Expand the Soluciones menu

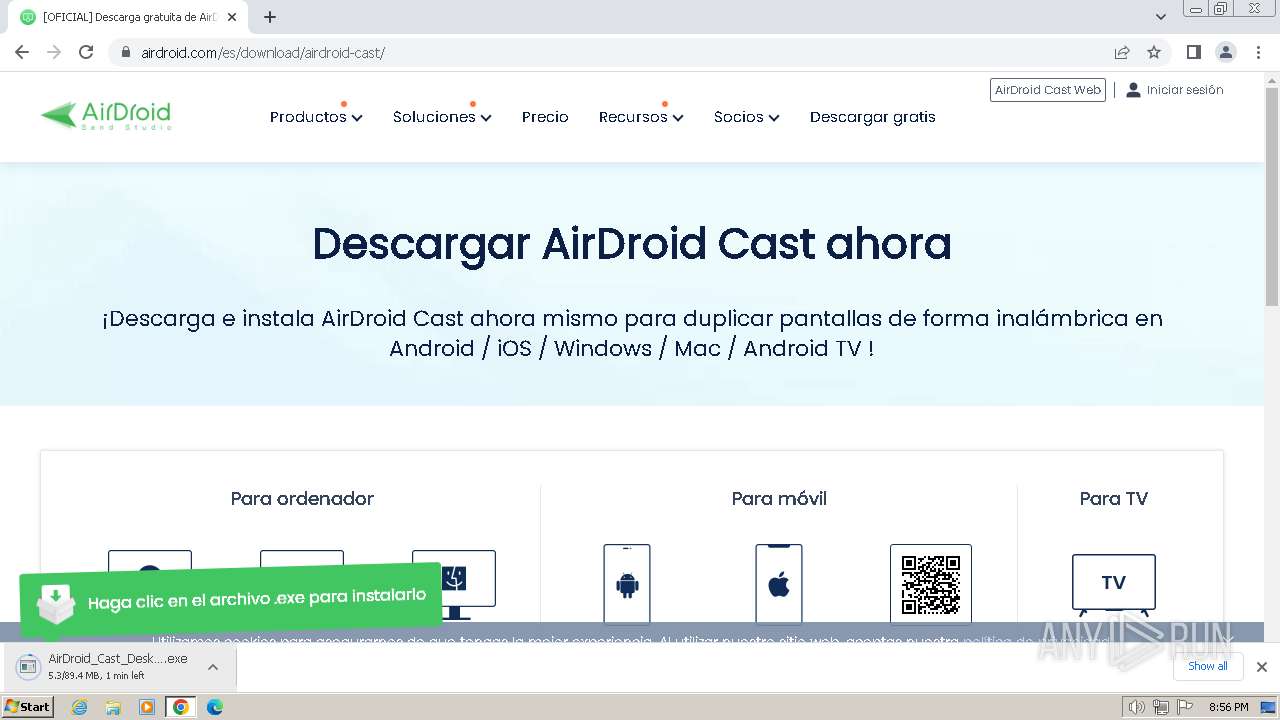pyautogui.click(x=442, y=117)
